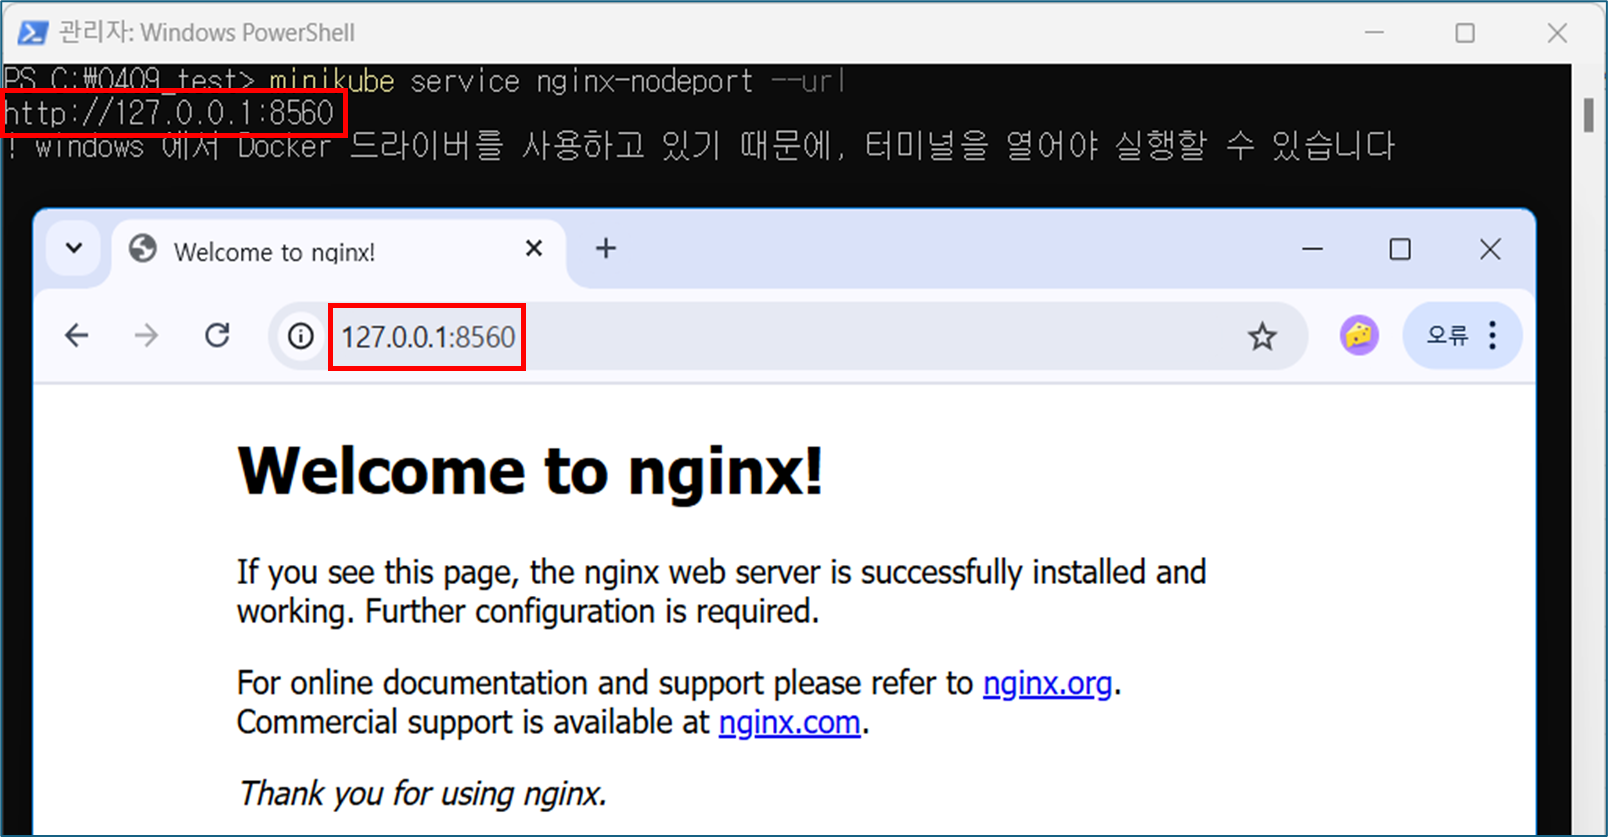The width and height of the screenshot is (1608, 837).
Task: Minimize the PowerShell window
Action: 1375,33
